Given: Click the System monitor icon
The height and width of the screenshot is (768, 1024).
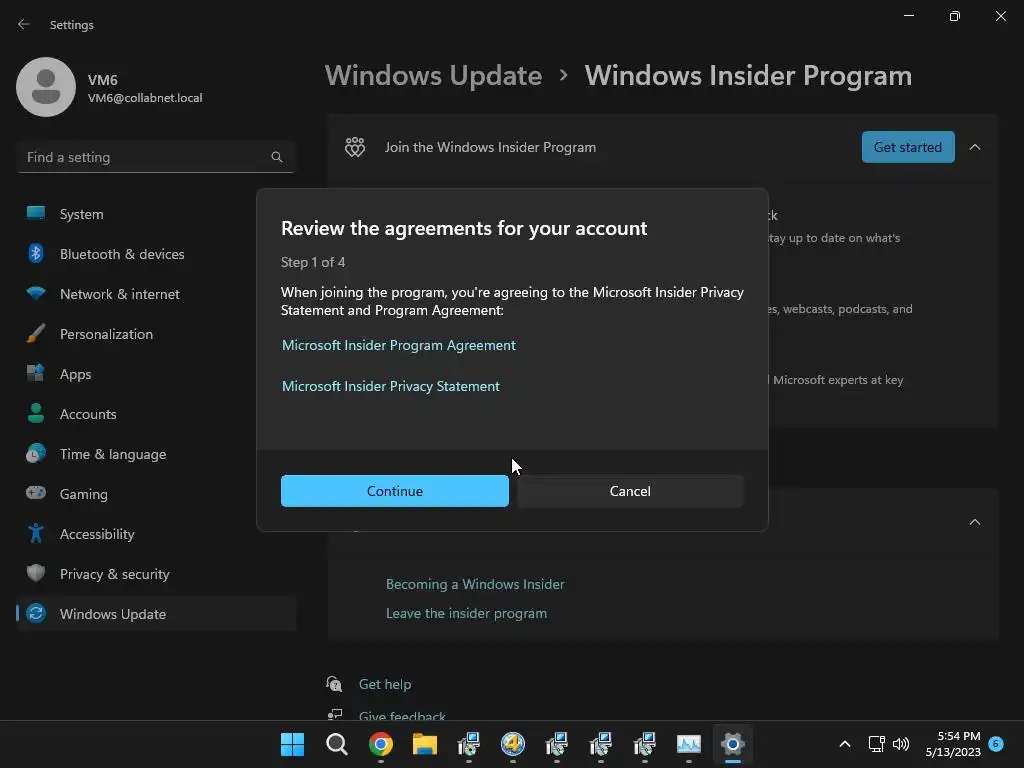Looking at the screenshot, I should [36, 213].
